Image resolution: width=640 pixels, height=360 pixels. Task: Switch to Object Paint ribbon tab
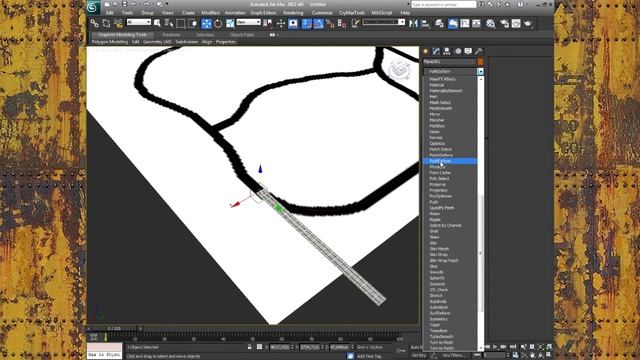point(242,35)
